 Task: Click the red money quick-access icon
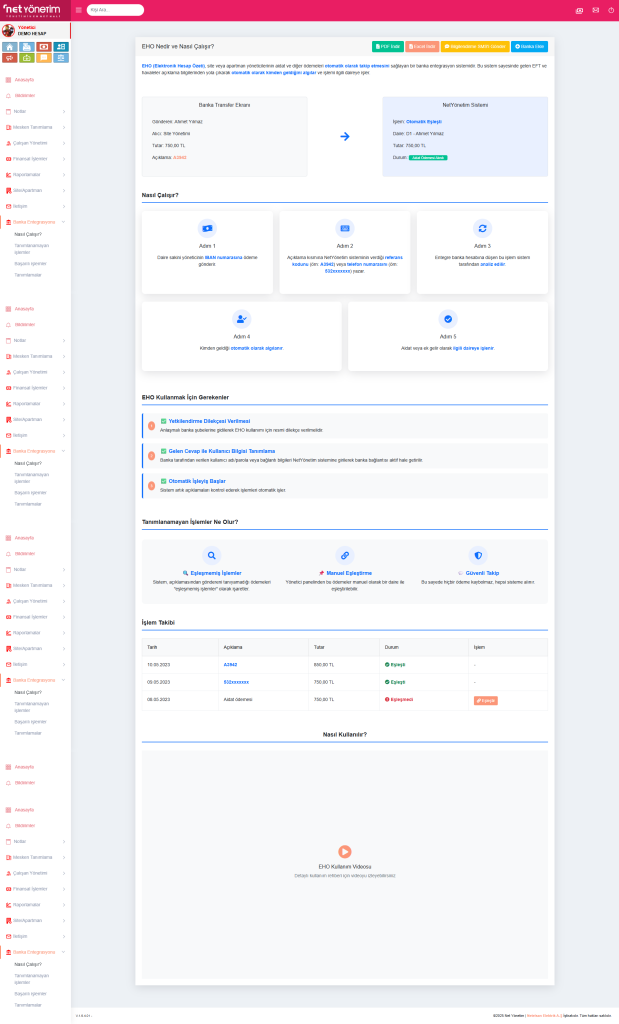point(44,47)
